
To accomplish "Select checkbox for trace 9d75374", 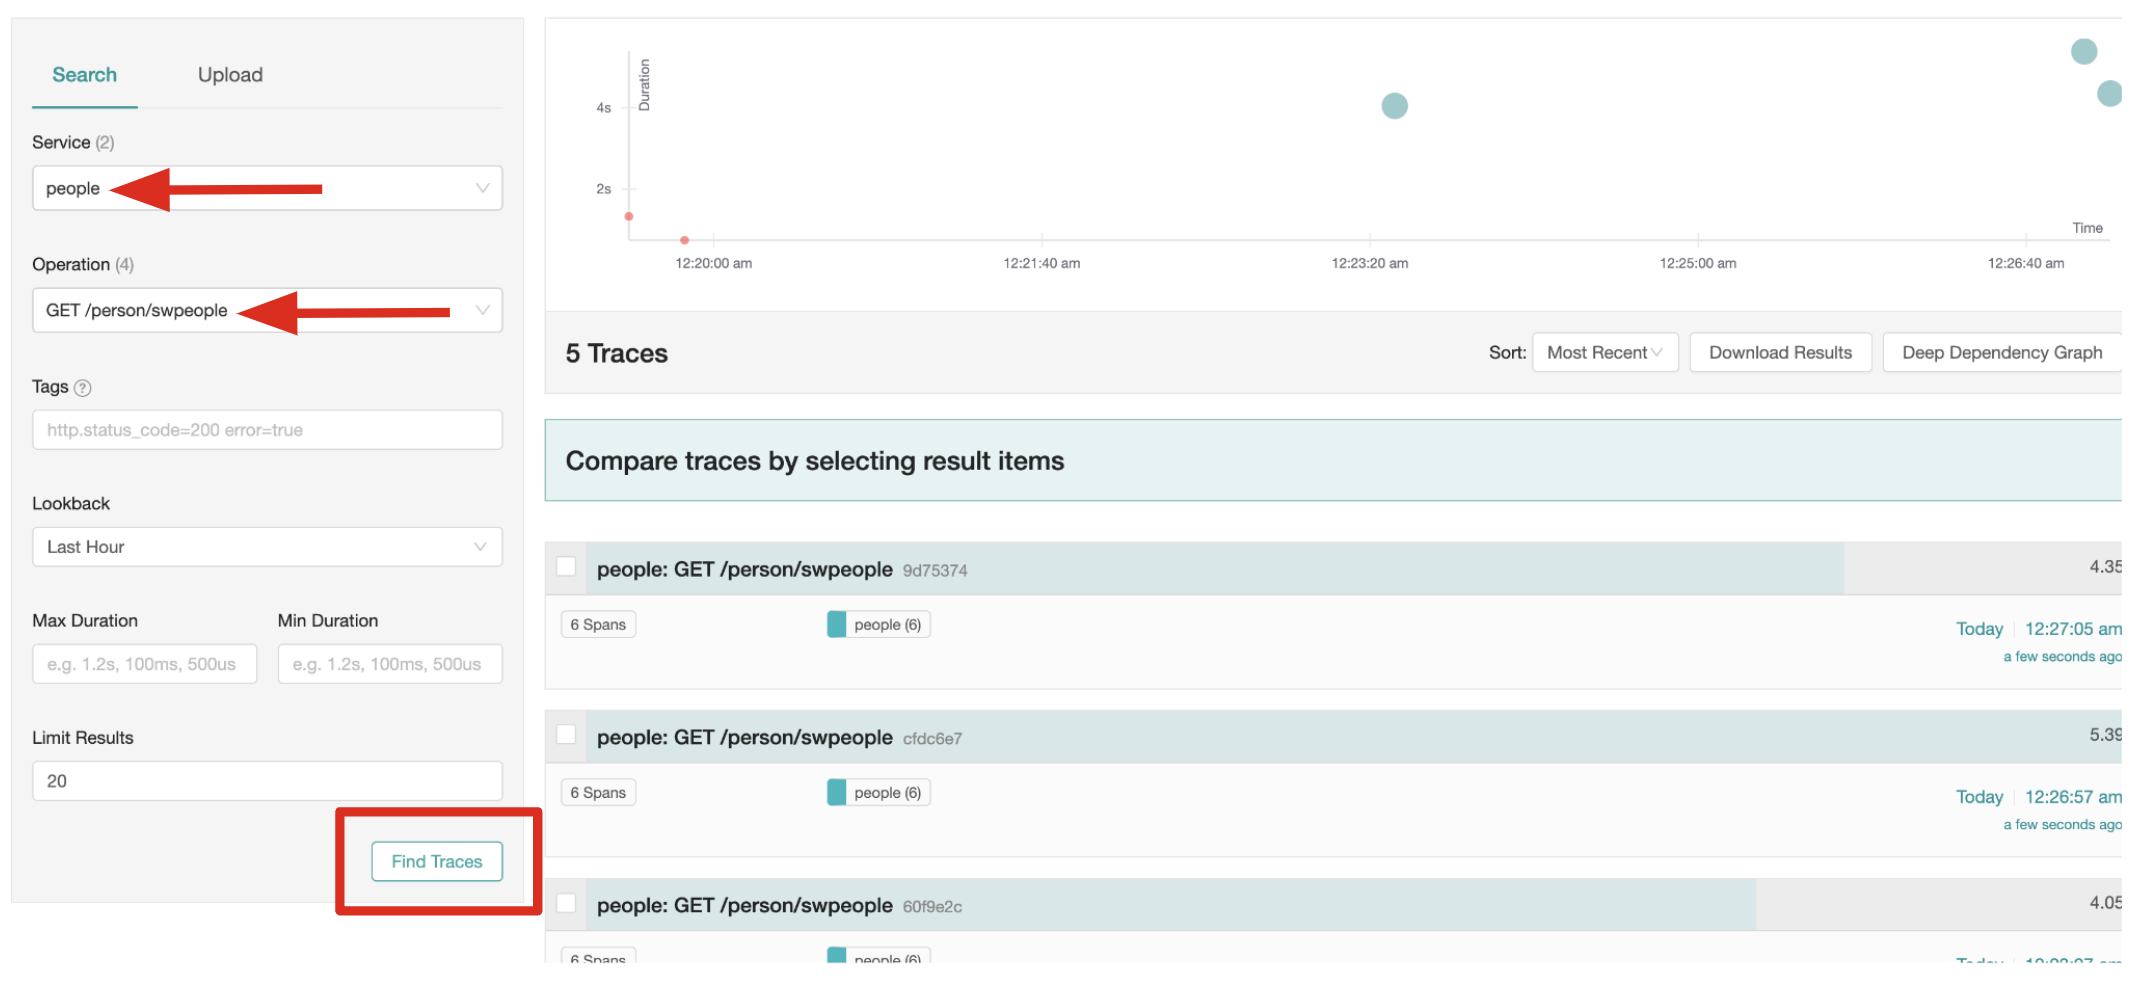I will click(x=566, y=567).
